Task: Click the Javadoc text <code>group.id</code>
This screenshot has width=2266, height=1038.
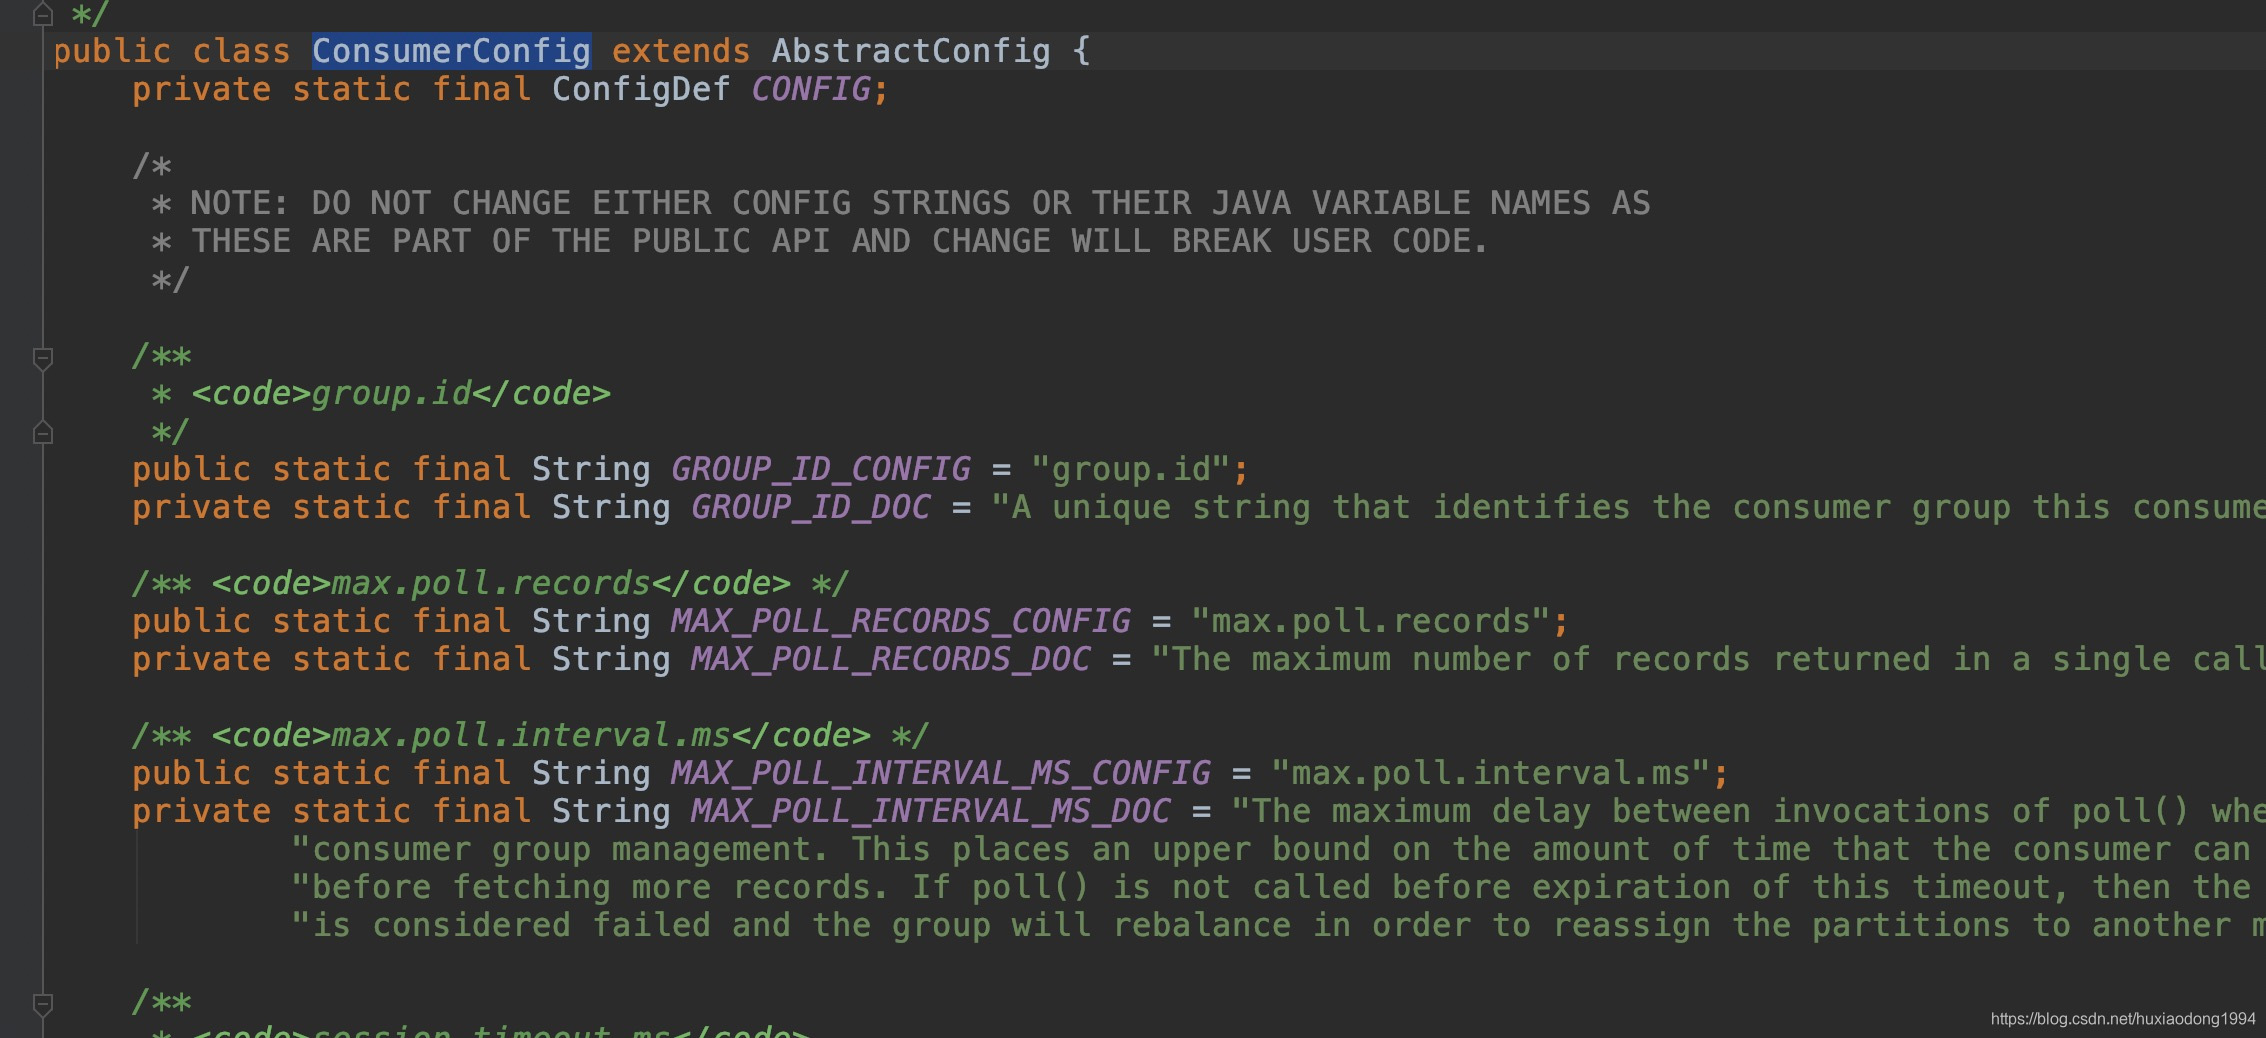Action: tap(401, 393)
